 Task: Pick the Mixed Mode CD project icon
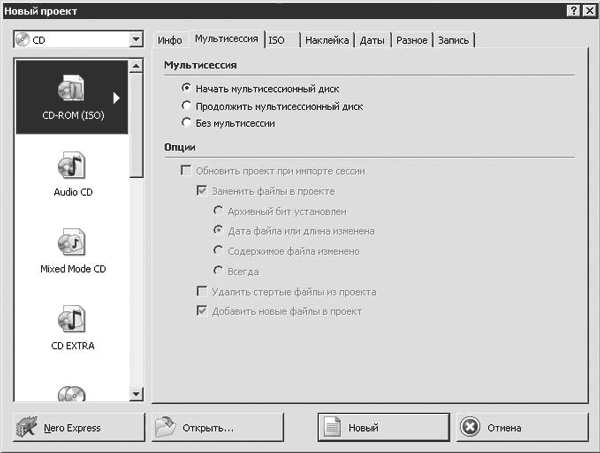72,242
